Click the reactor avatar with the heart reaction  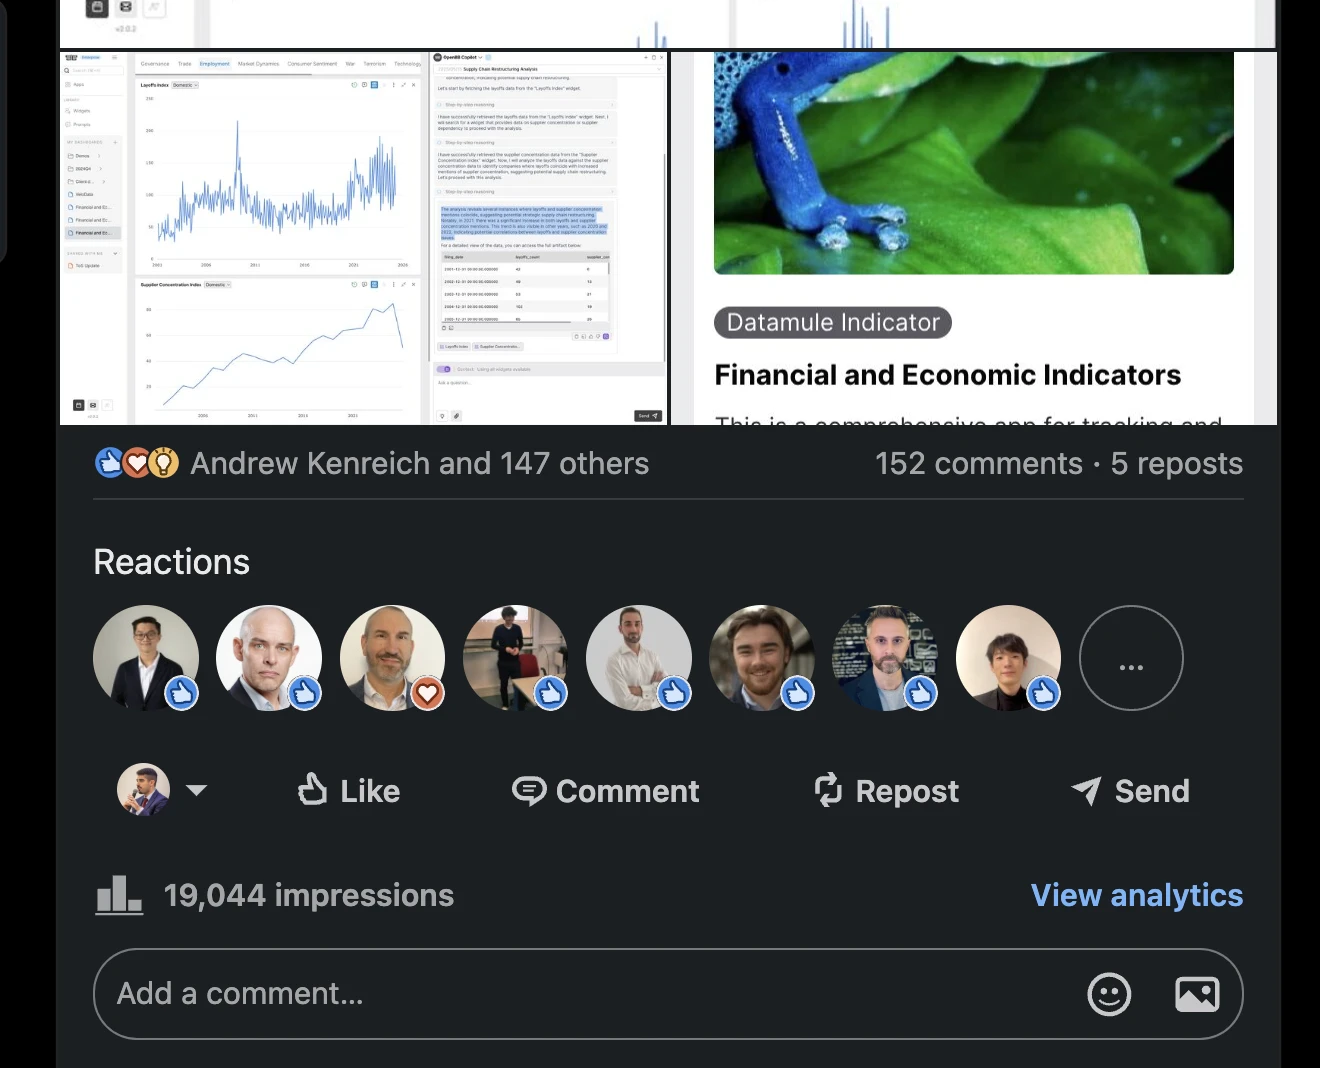click(x=393, y=658)
